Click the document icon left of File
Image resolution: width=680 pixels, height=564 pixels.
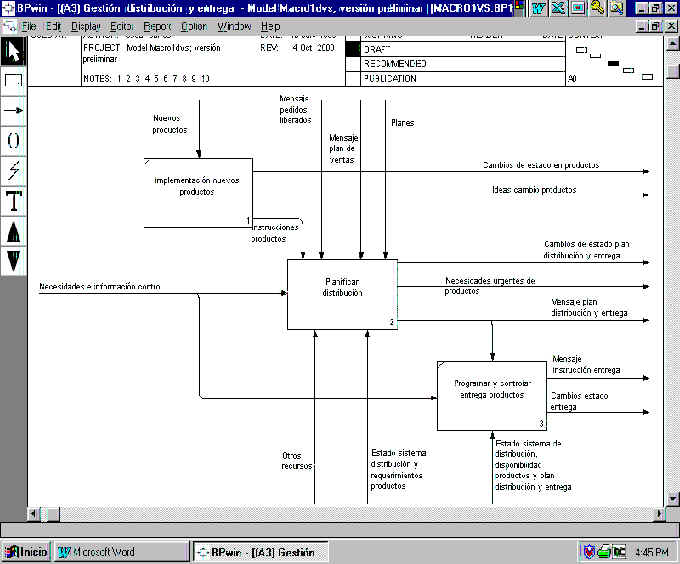pyautogui.click(x=10, y=26)
